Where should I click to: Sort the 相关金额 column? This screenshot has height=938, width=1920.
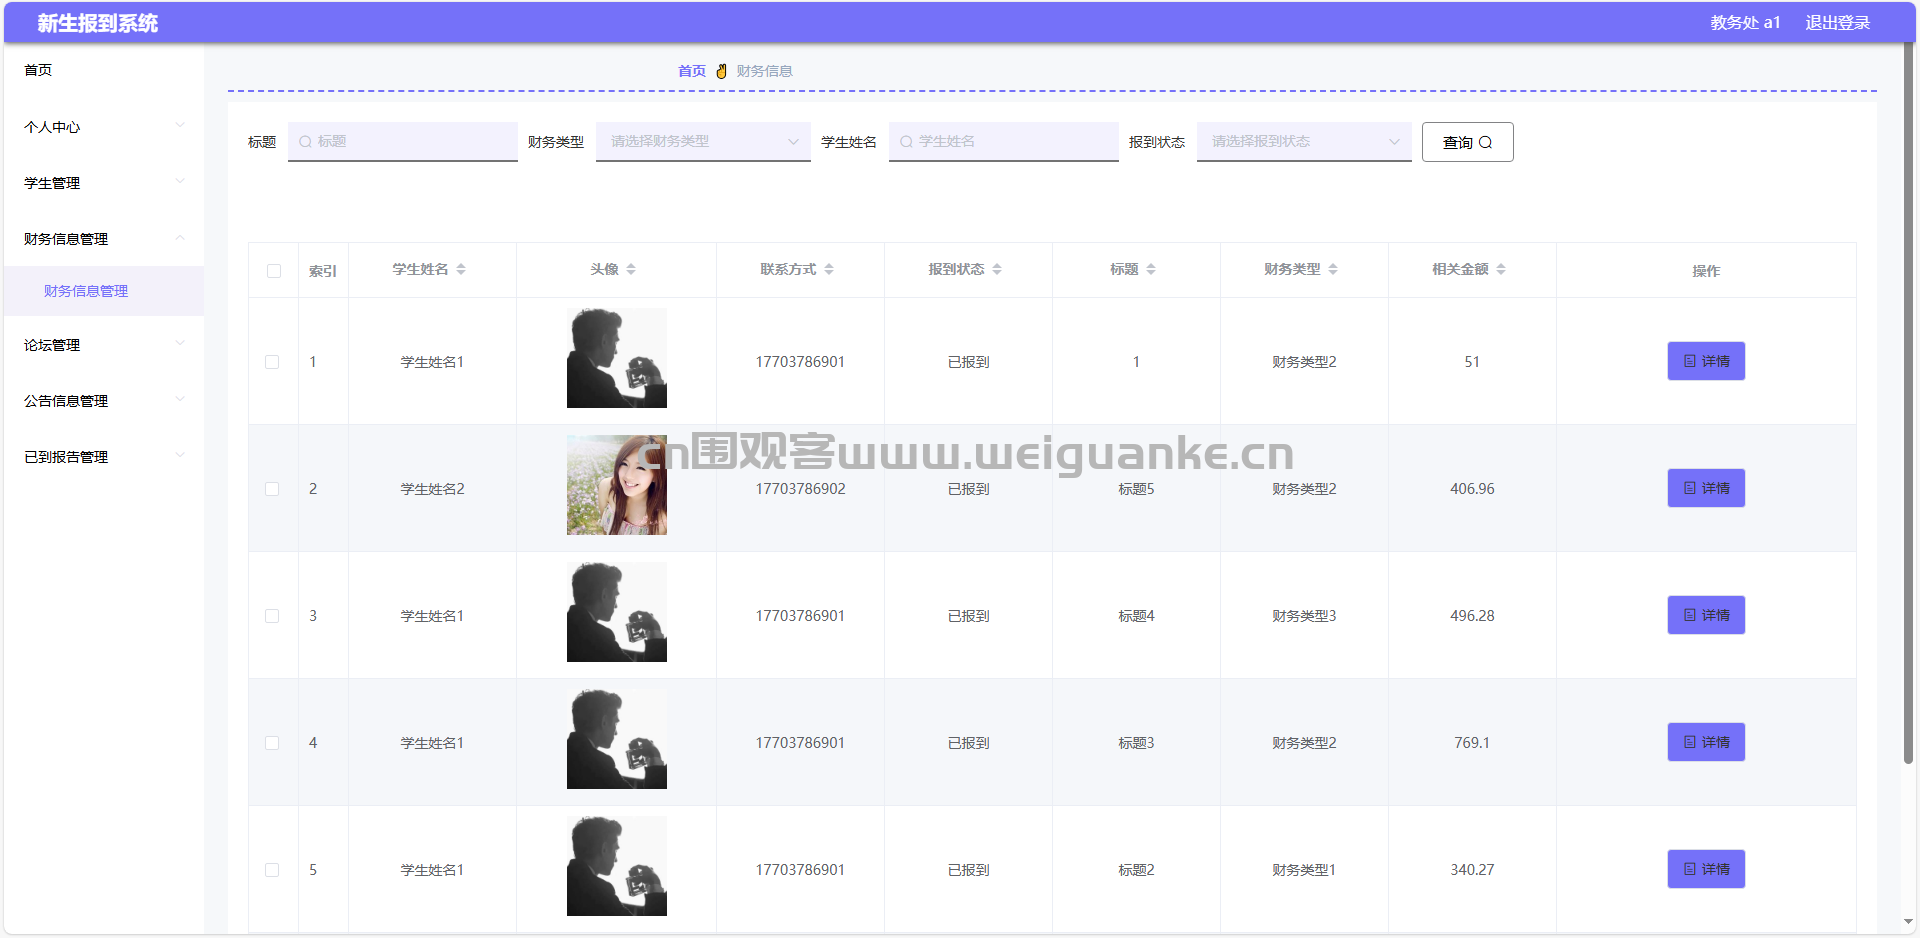point(1501,270)
